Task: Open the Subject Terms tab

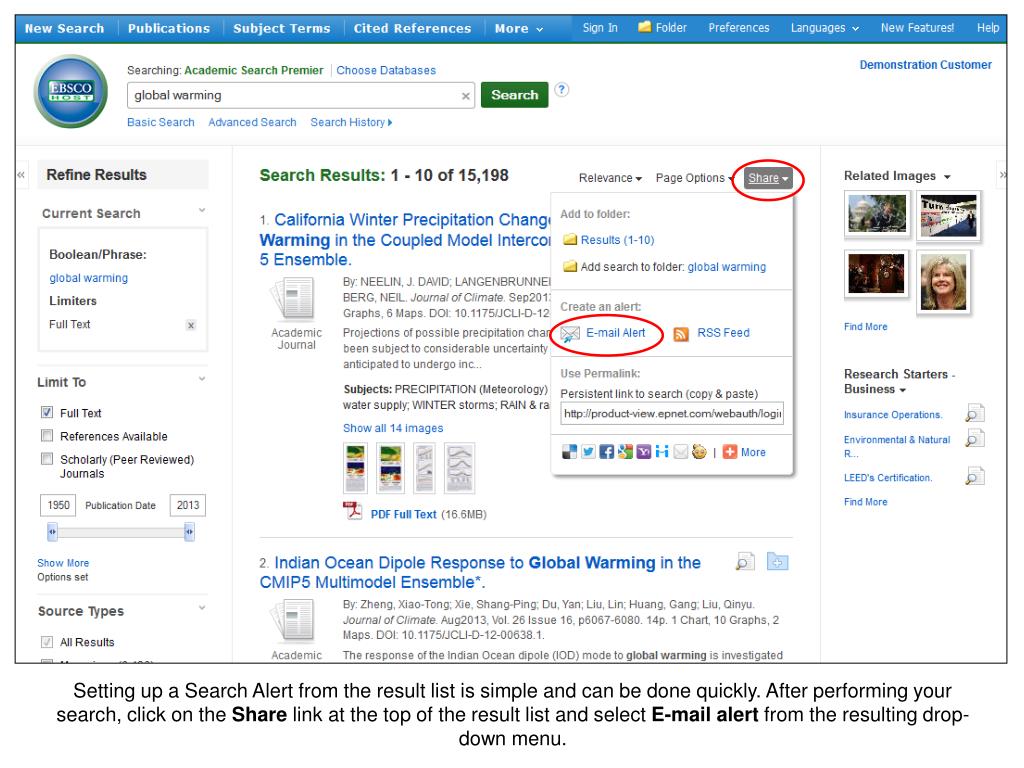Action: pyautogui.click(x=281, y=28)
